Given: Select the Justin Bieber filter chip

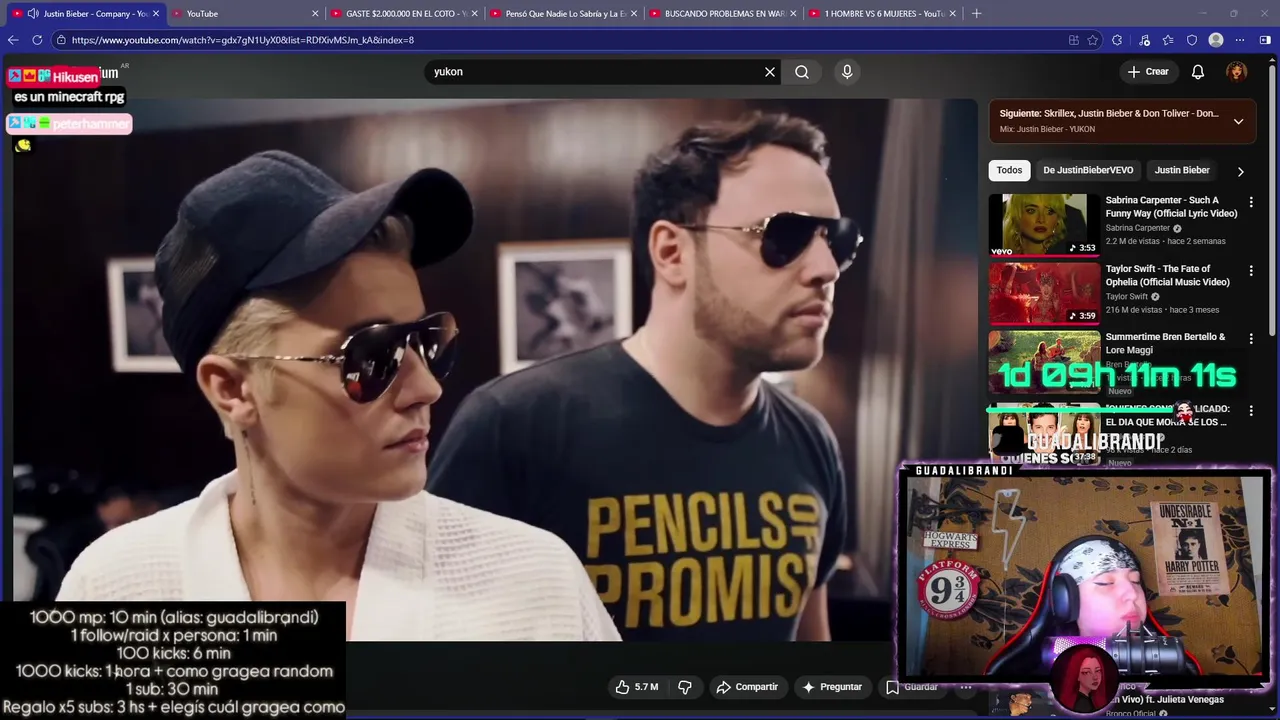Looking at the screenshot, I should click(1182, 170).
